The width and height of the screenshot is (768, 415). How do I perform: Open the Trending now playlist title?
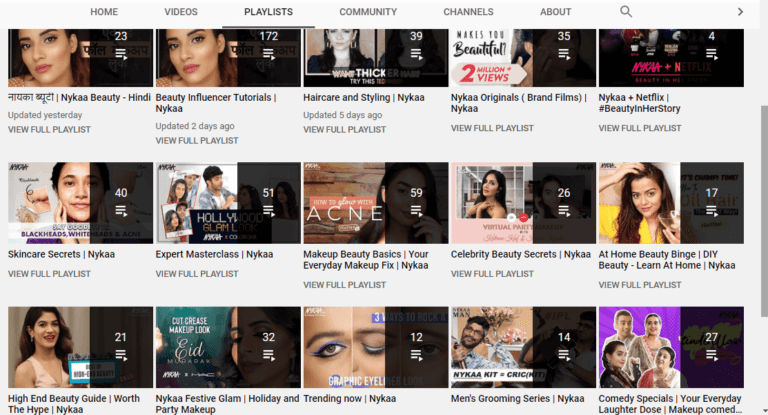point(349,398)
